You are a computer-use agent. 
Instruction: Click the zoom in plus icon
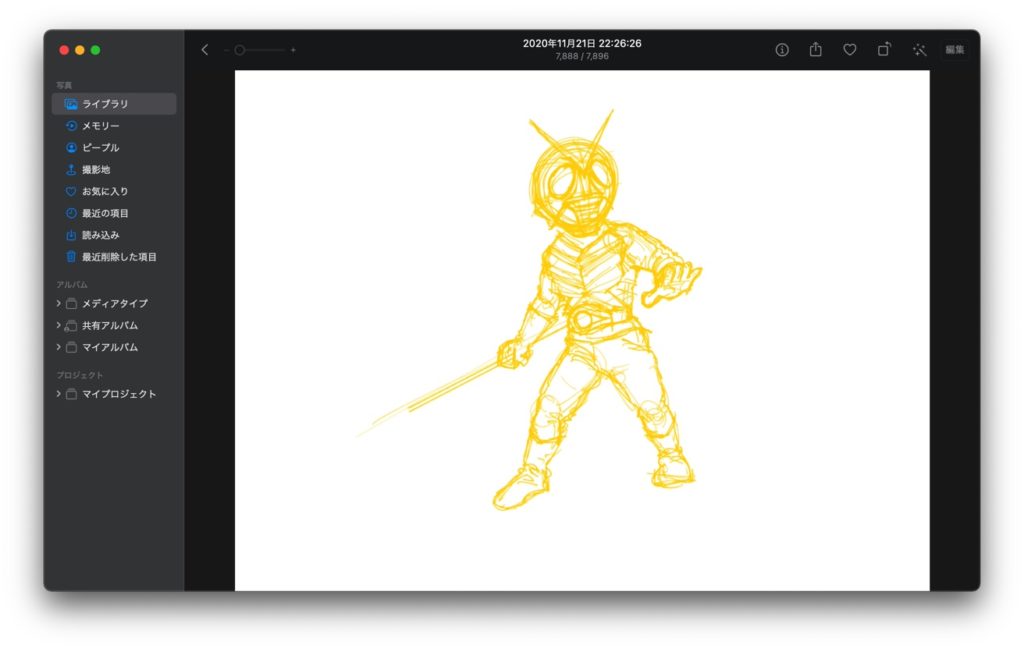pyautogui.click(x=293, y=50)
